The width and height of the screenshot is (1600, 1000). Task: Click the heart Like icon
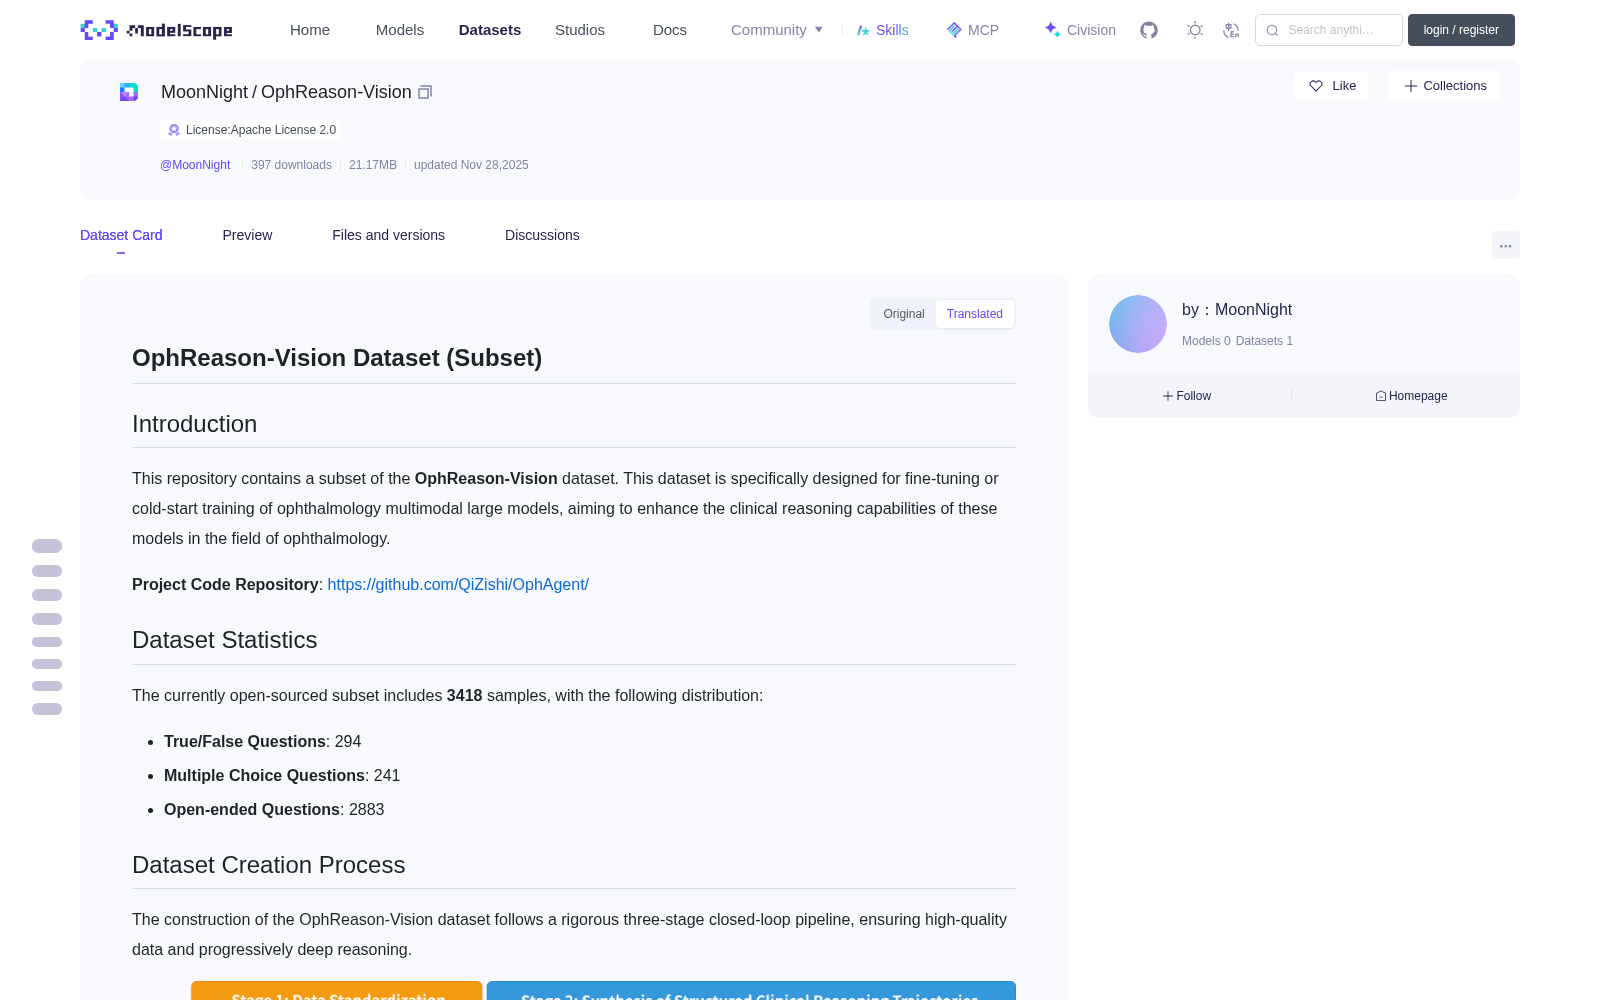point(1316,86)
